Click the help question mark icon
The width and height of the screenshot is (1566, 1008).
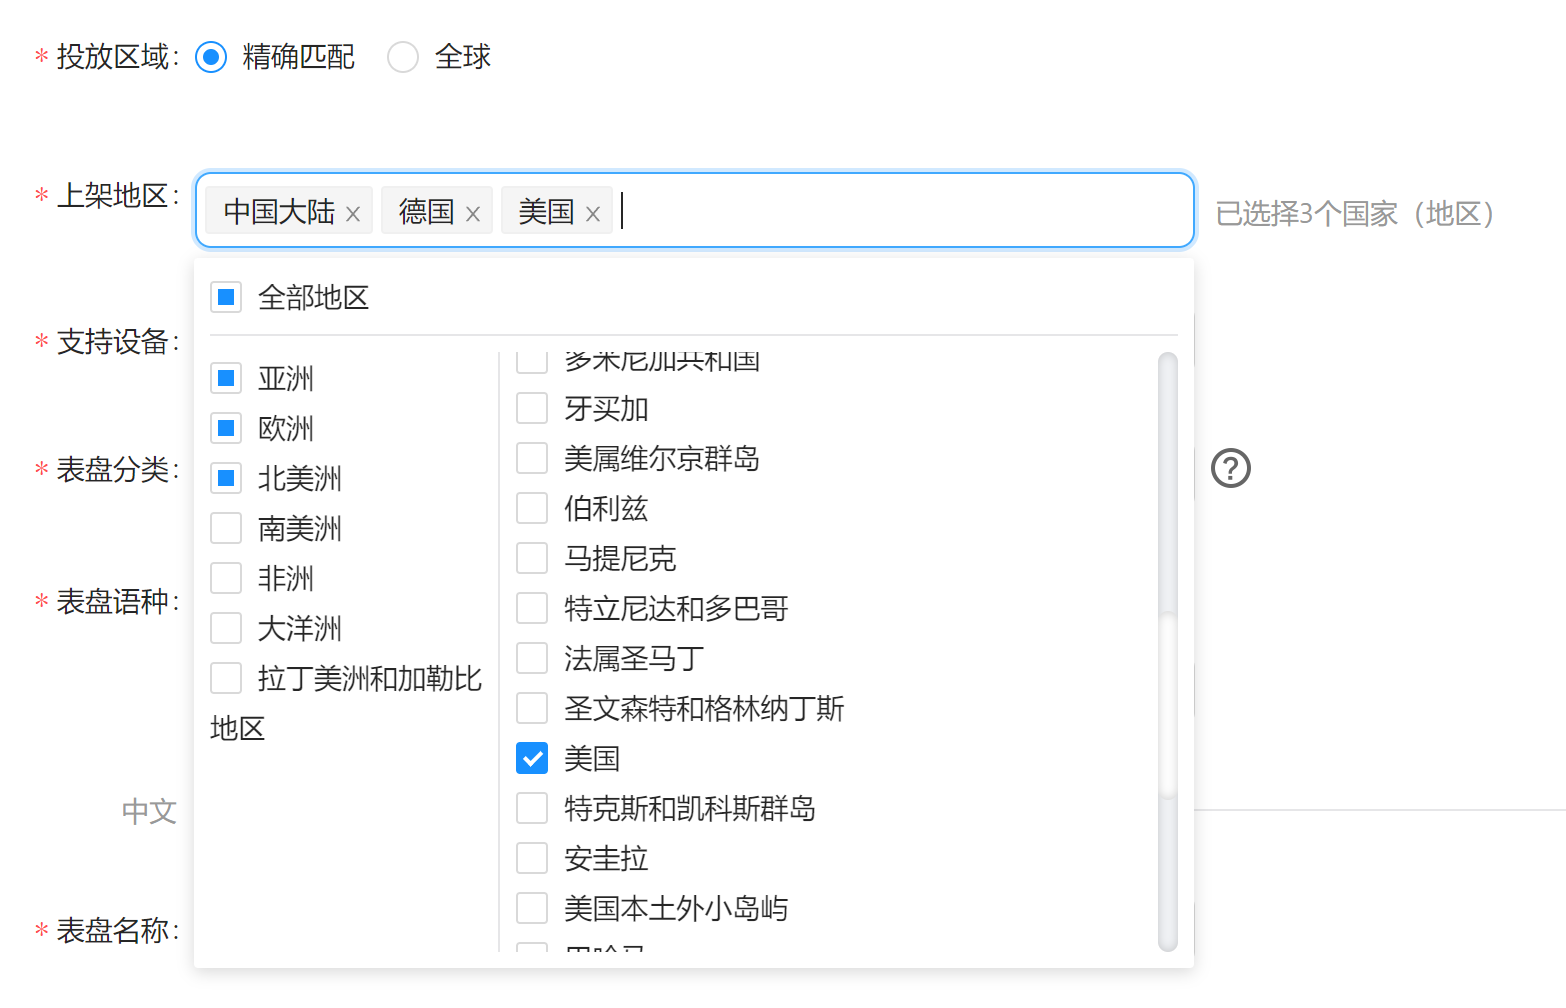pos(1230,468)
